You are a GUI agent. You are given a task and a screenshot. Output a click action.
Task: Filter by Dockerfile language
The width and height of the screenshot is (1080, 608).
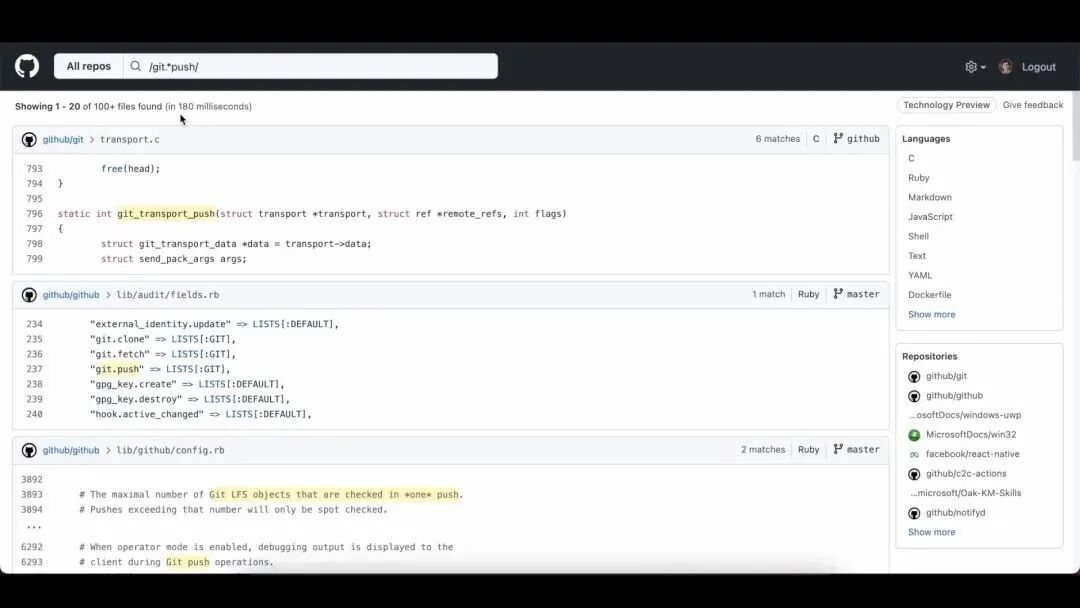click(x=930, y=295)
